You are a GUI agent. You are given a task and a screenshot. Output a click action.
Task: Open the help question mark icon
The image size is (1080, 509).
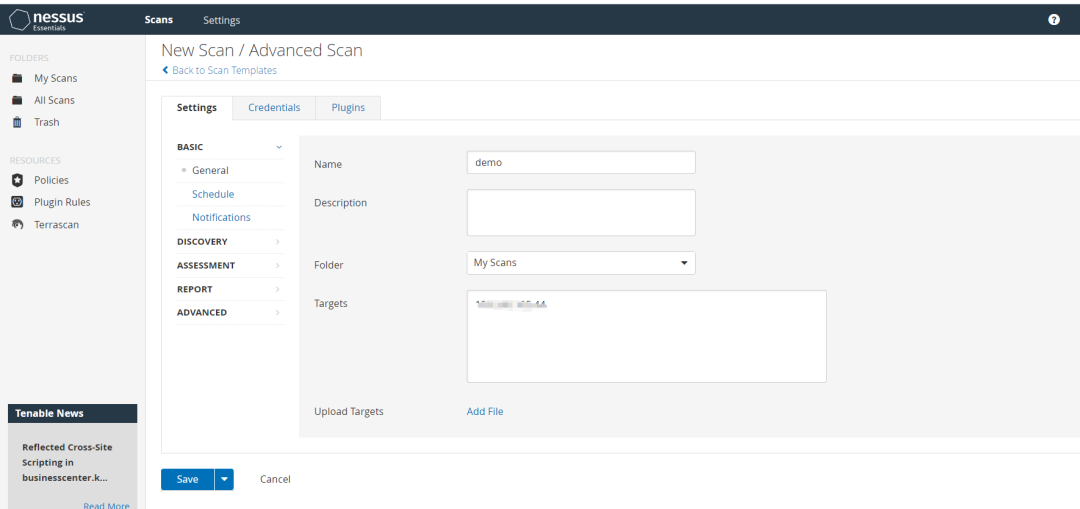click(x=1054, y=20)
